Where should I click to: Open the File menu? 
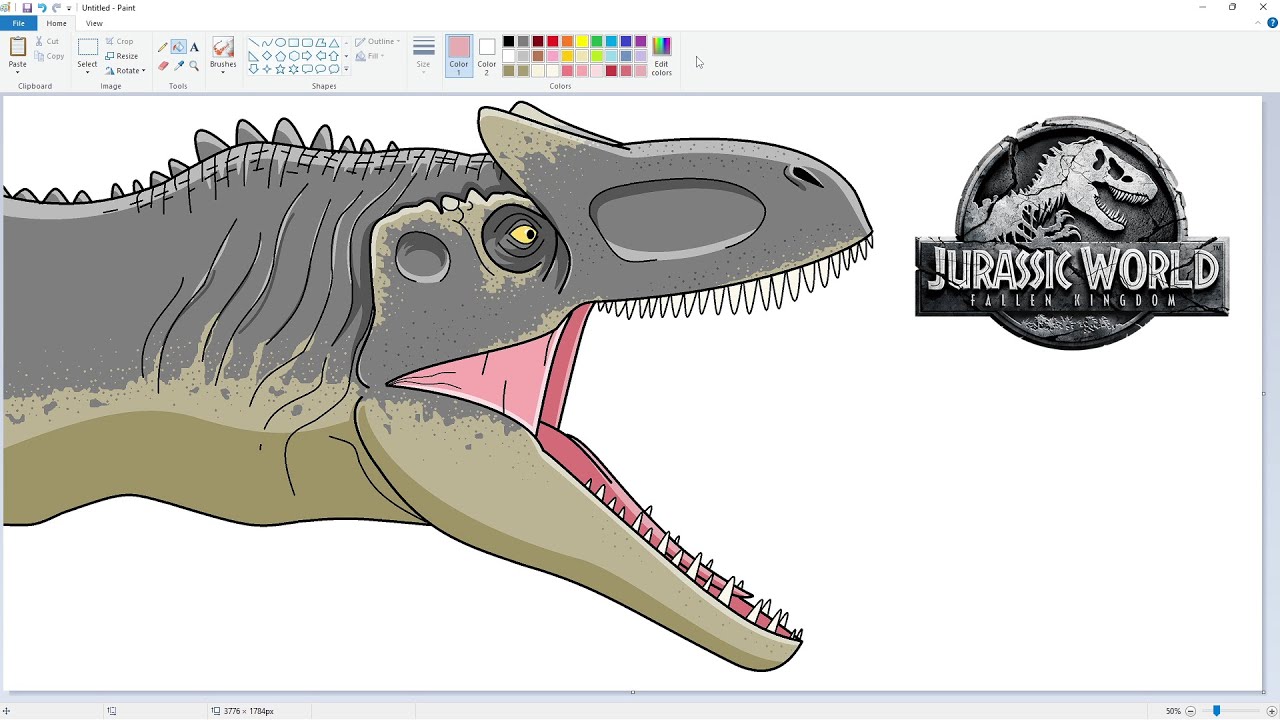click(x=18, y=23)
